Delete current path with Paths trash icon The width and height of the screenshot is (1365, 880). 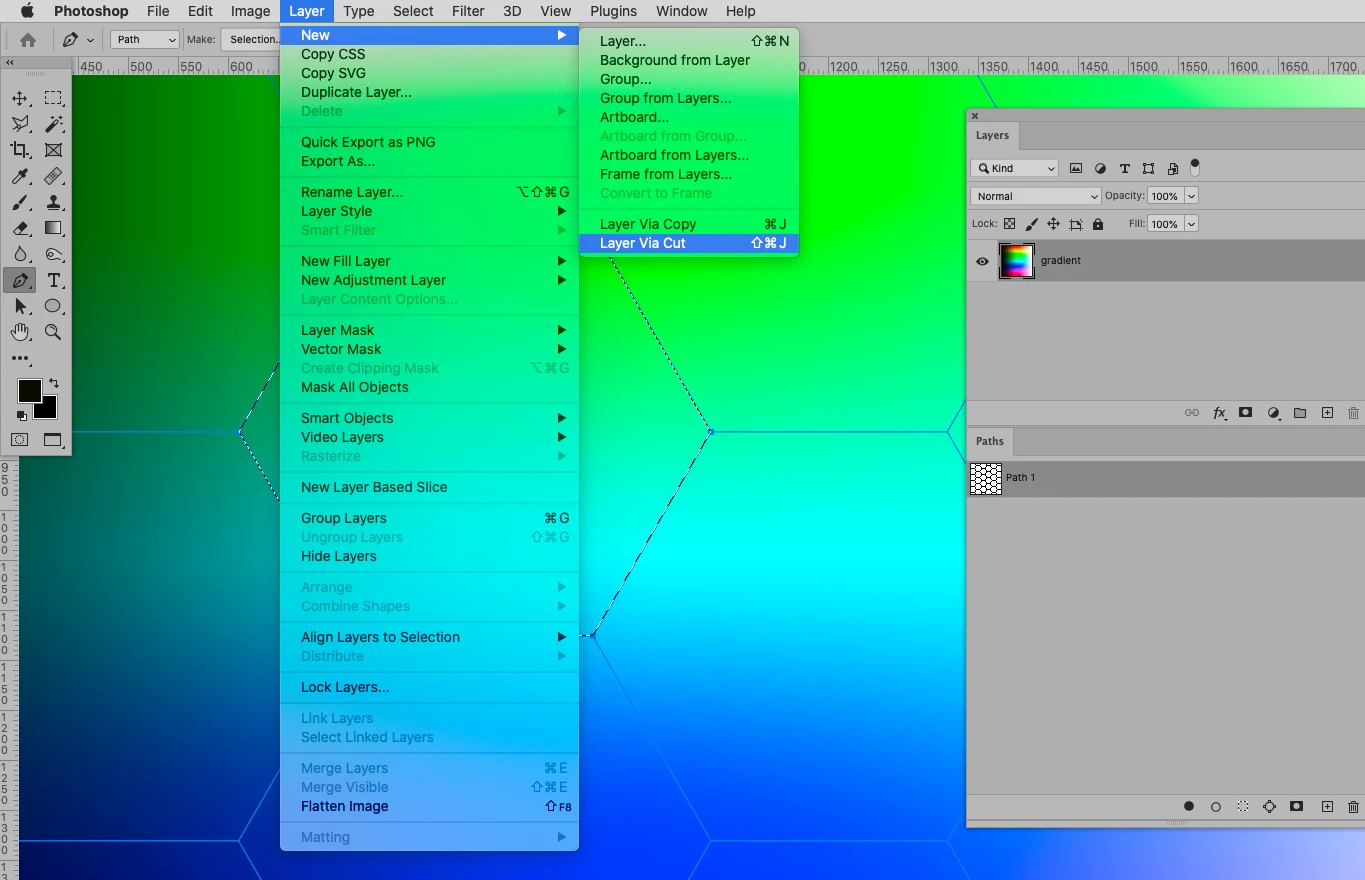coord(1353,806)
